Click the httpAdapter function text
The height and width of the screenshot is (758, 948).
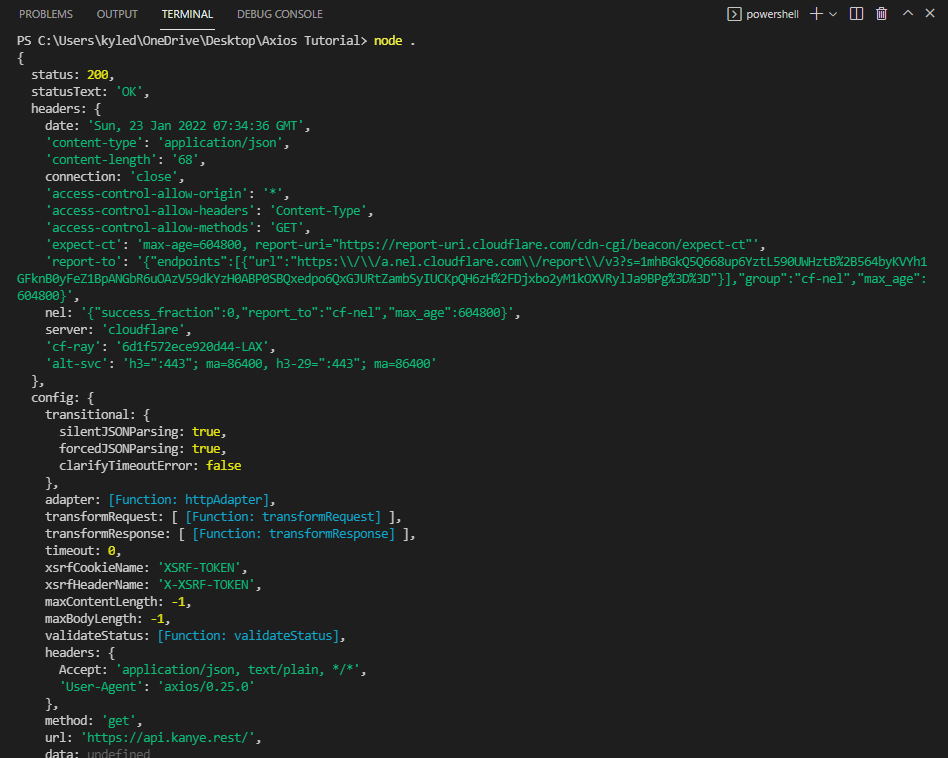click(223, 500)
